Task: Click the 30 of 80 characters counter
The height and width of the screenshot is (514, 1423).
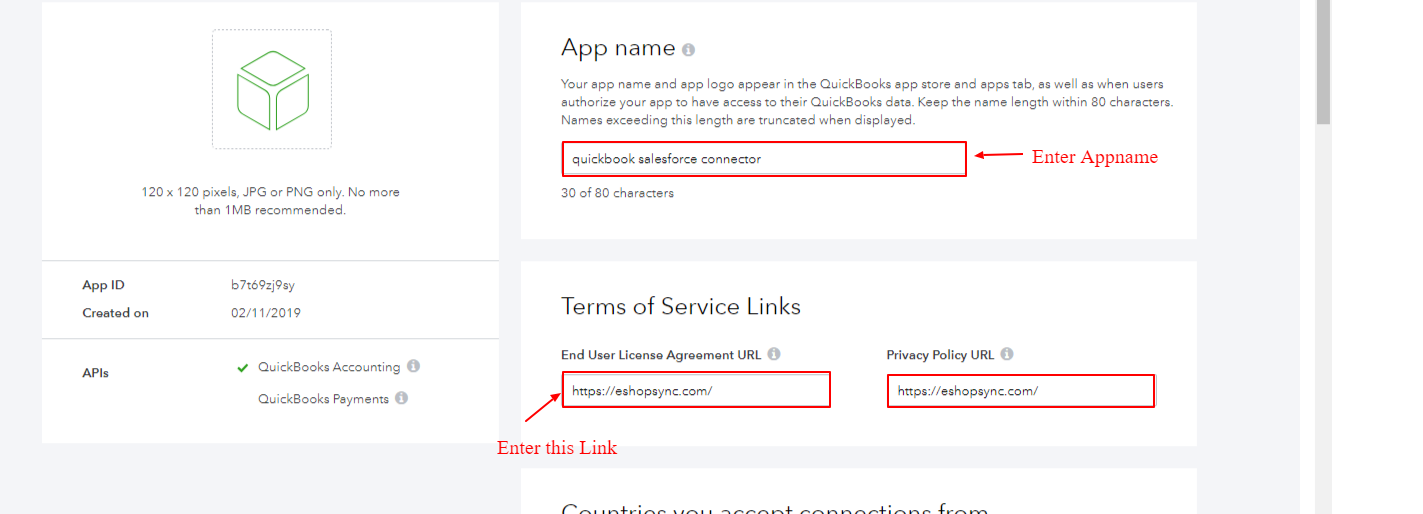Action: [617, 193]
